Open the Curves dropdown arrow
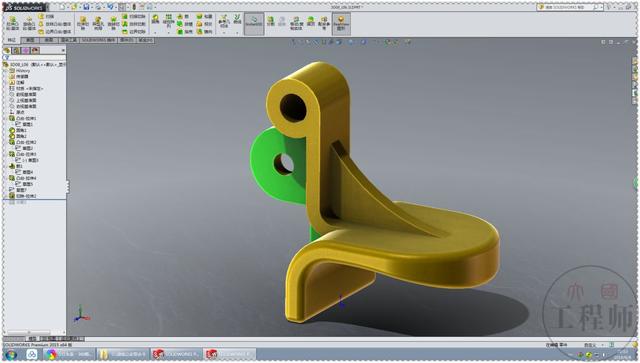The height and width of the screenshot is (363, 640). (x=237, y=33)
